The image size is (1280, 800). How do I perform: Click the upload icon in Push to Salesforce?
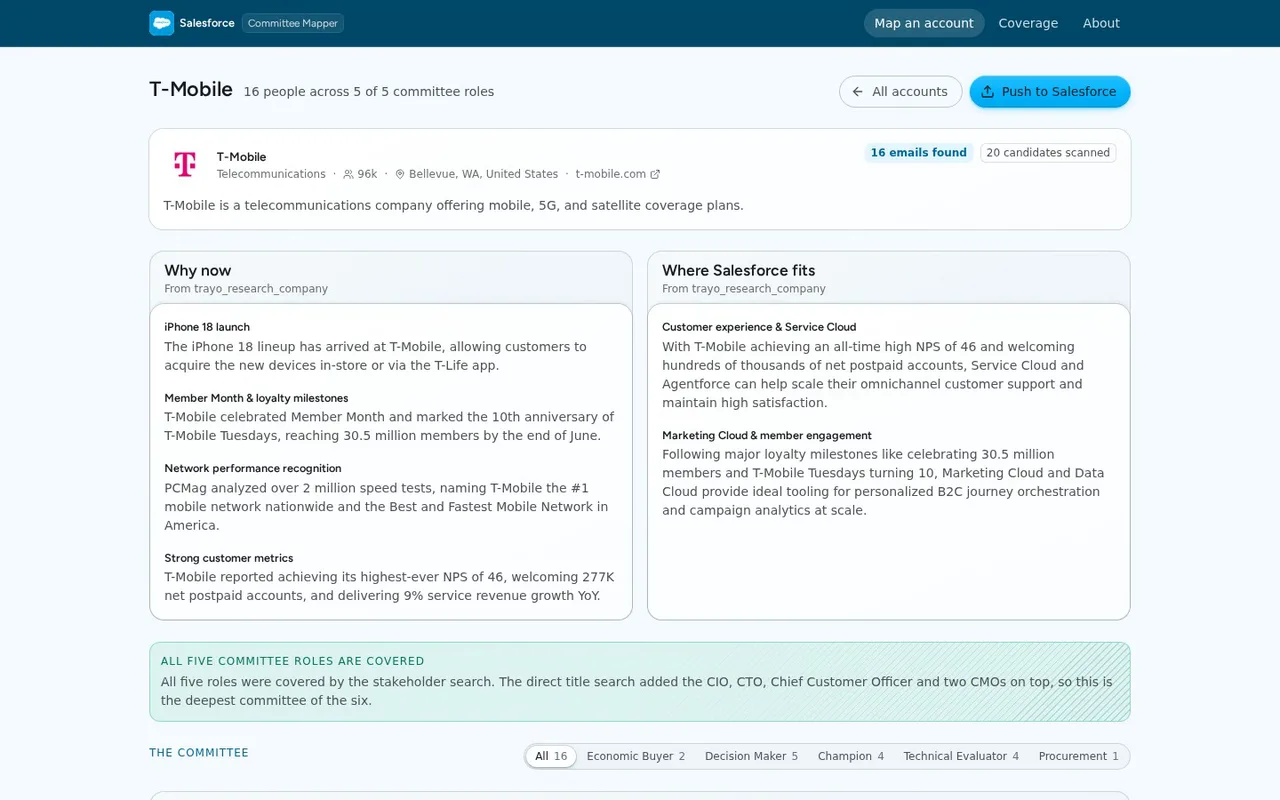987,92
